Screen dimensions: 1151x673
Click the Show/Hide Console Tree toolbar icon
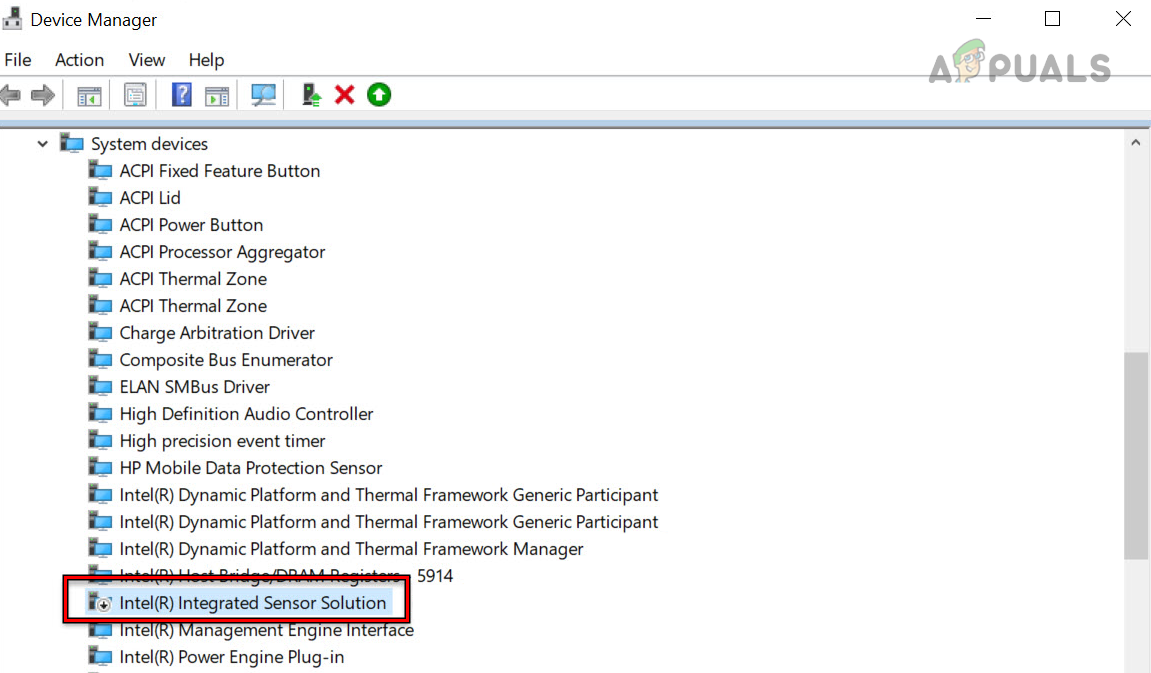point(88,95)
